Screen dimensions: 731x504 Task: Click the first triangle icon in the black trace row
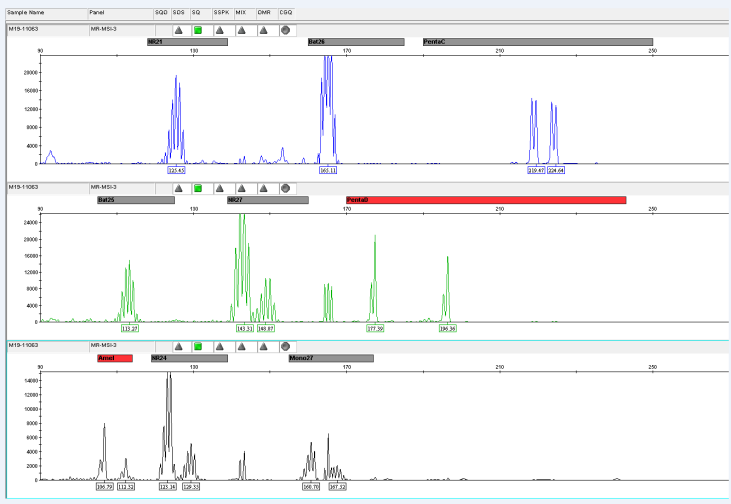coord(178,345)
